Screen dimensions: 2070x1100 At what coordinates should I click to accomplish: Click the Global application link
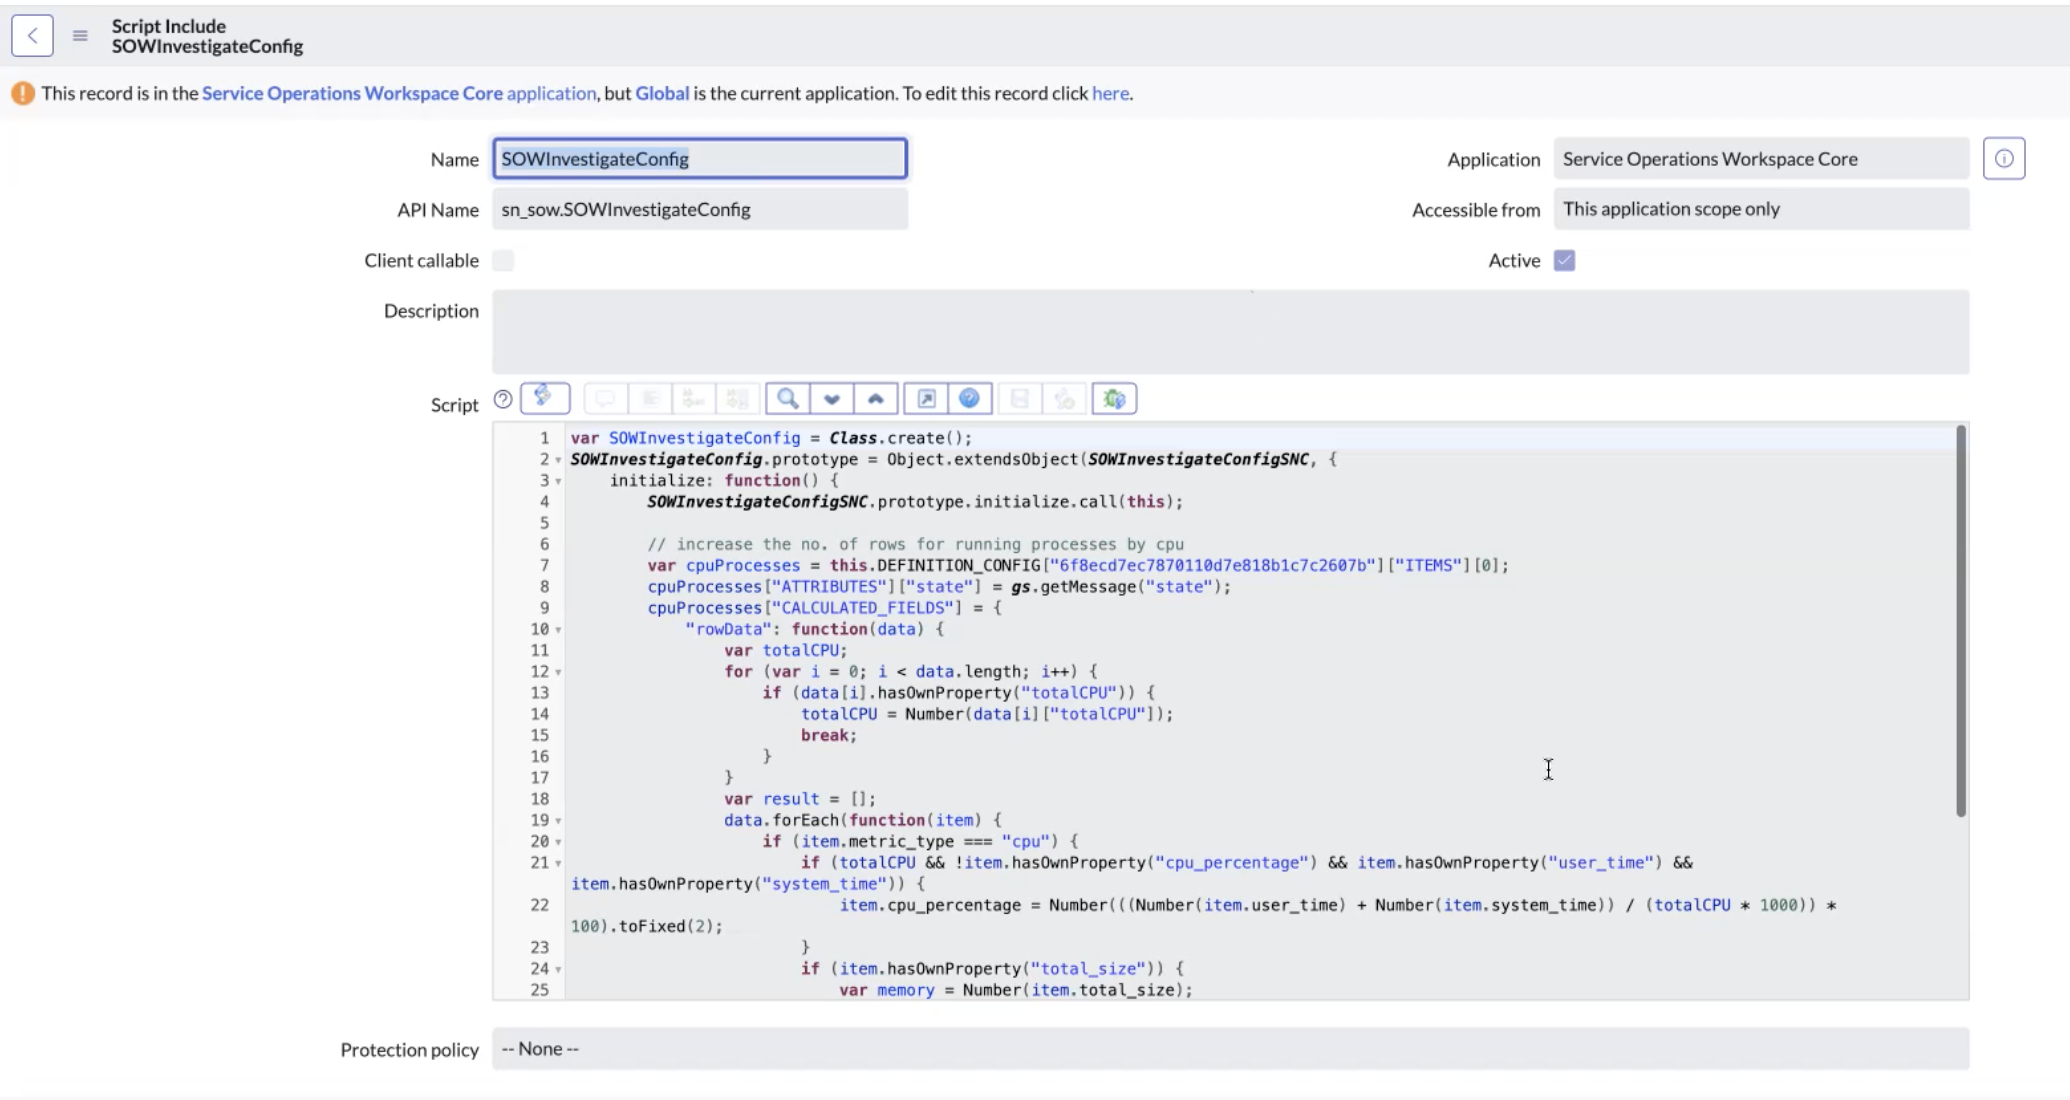[662, 93]
